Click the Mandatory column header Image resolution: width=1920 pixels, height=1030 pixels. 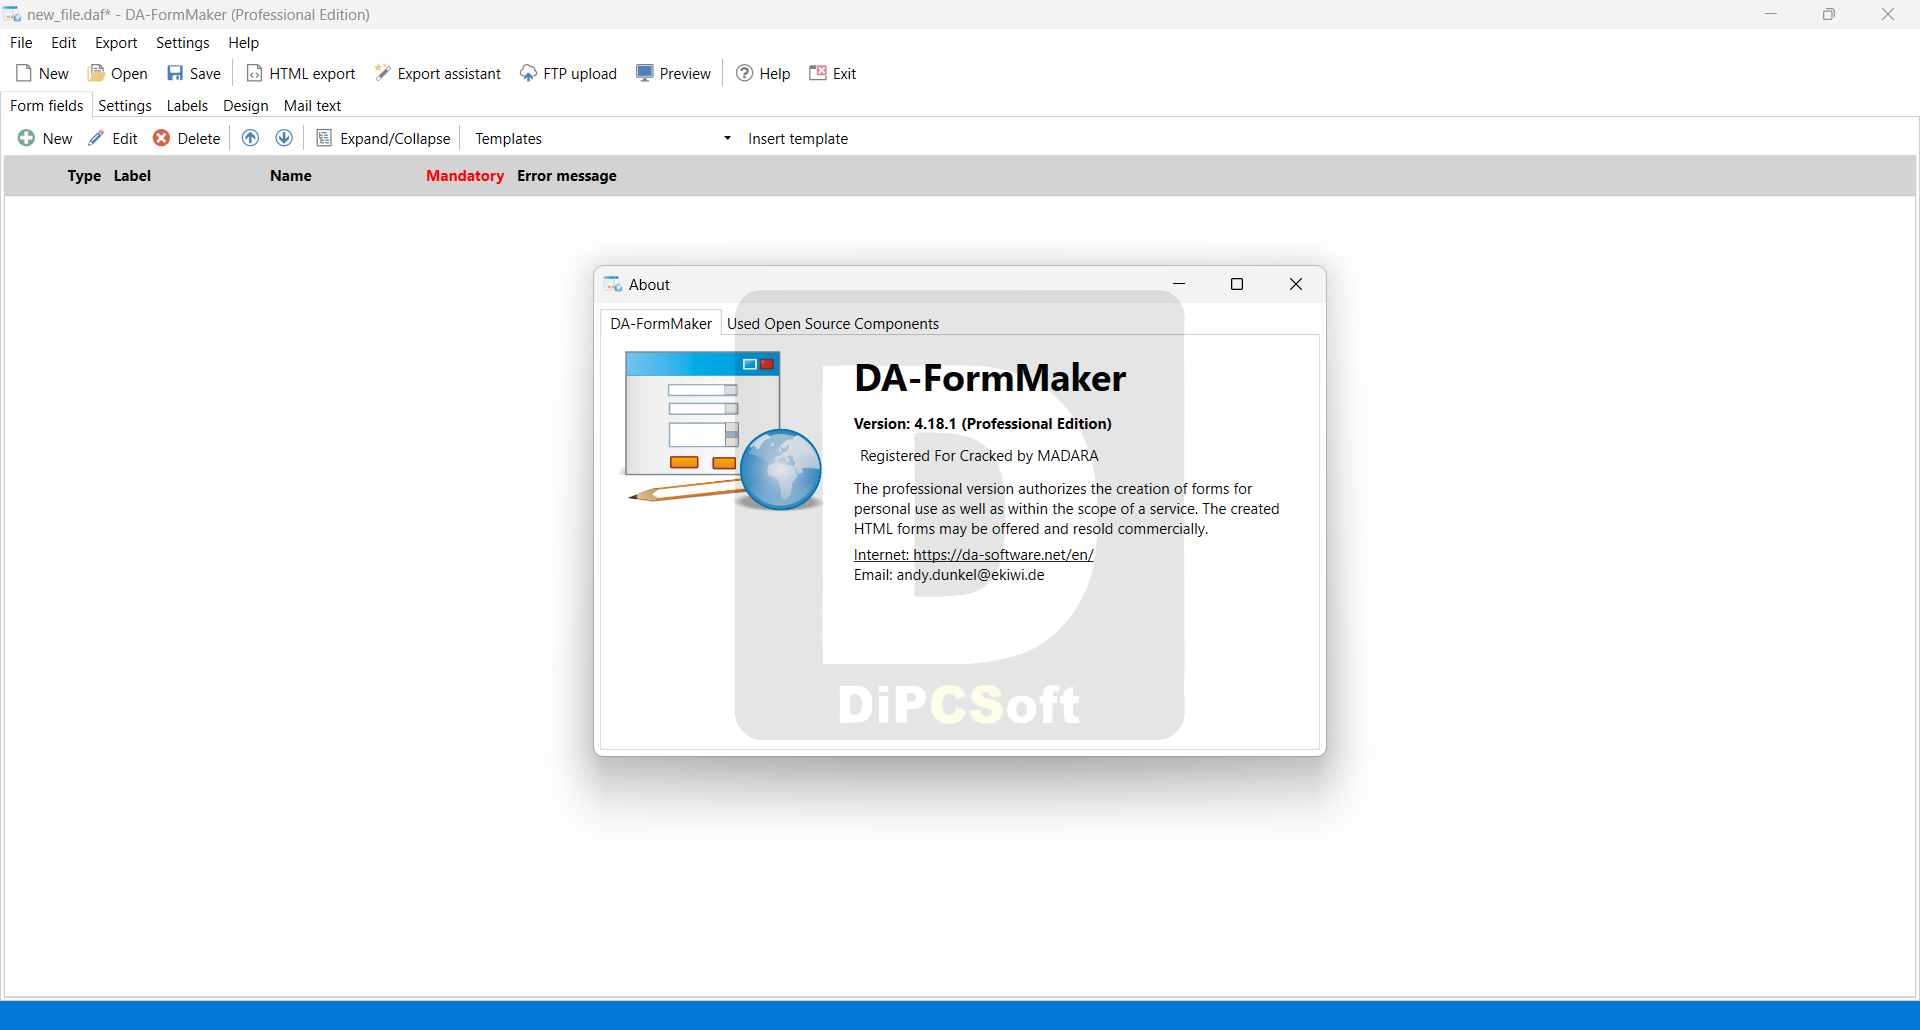click(x=465, y=176)
